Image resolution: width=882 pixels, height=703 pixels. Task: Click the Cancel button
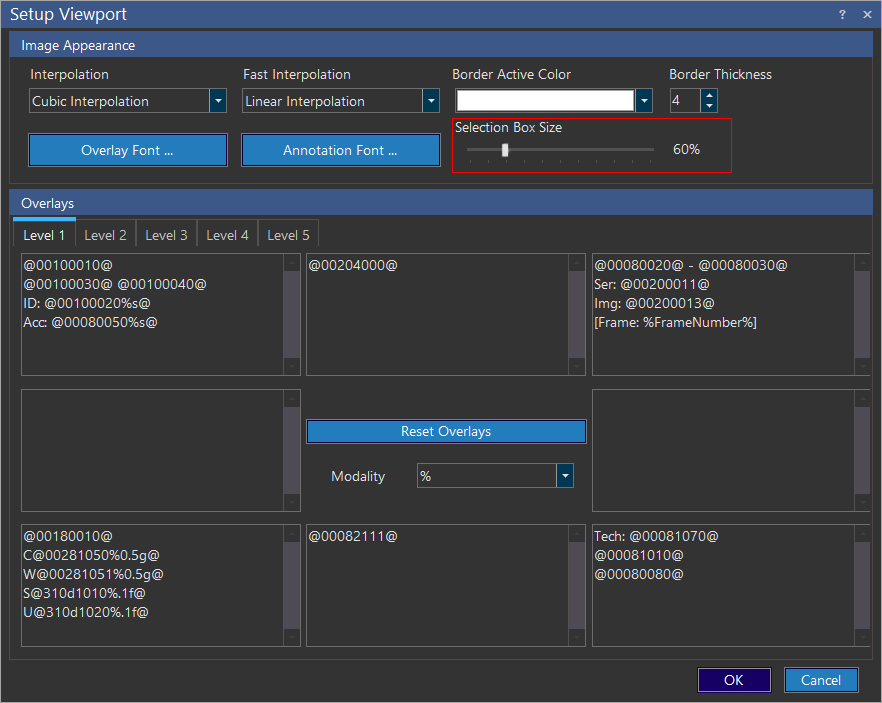click(821, 680)
